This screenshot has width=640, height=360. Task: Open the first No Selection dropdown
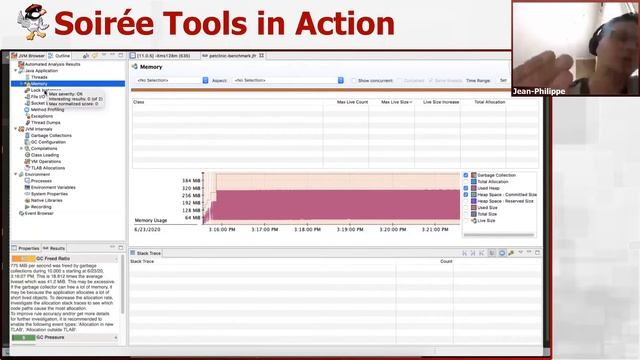click(172, 80)
